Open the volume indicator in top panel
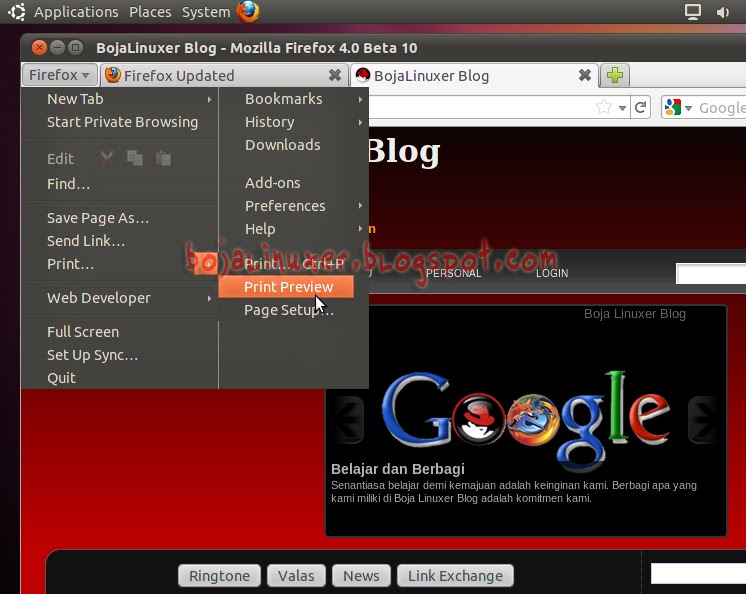 pyautogui.click(x=722, y=12)
